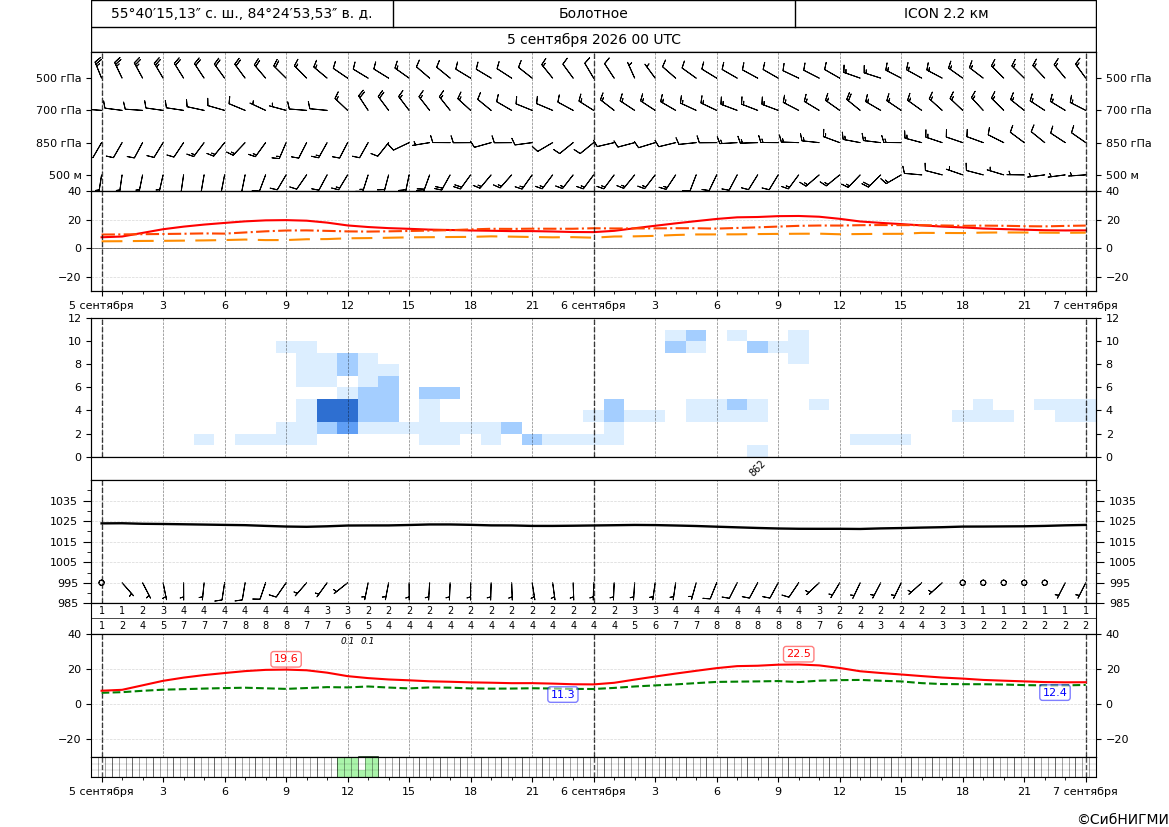
Task: Click the blue 11.3 minimum temperature label
Action: click(562, 694)
